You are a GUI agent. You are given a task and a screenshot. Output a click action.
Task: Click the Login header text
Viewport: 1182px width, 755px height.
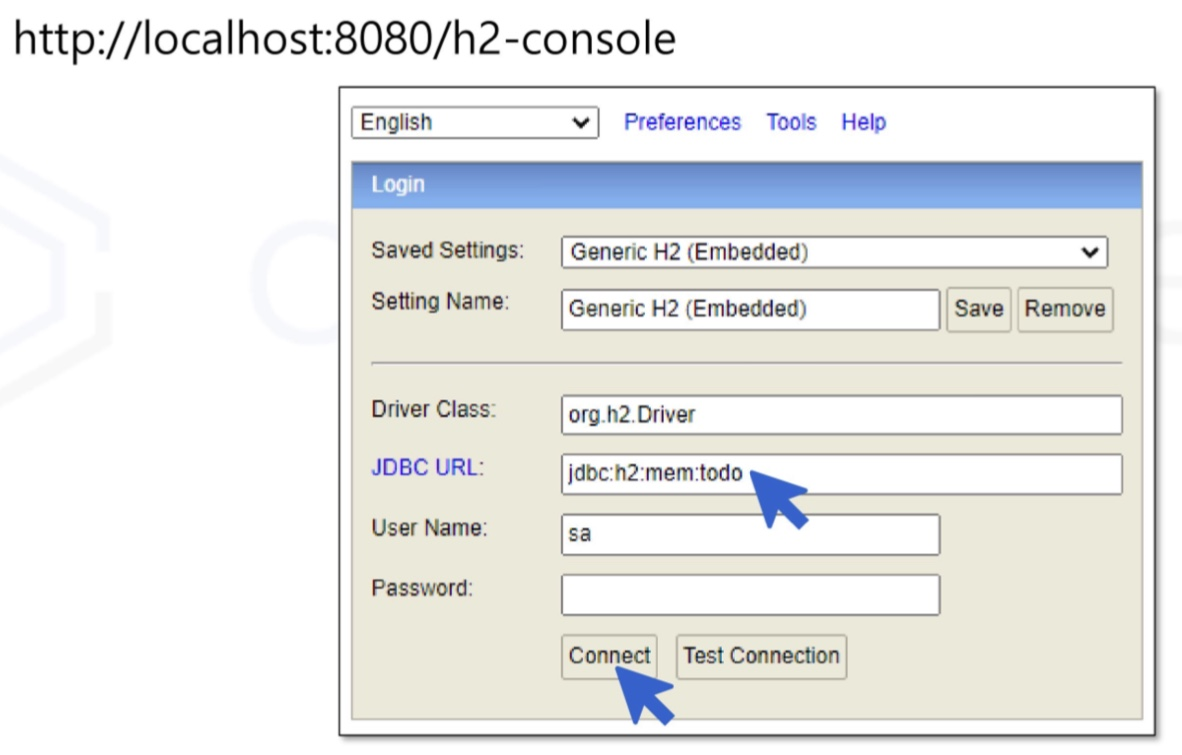(398, 185)
